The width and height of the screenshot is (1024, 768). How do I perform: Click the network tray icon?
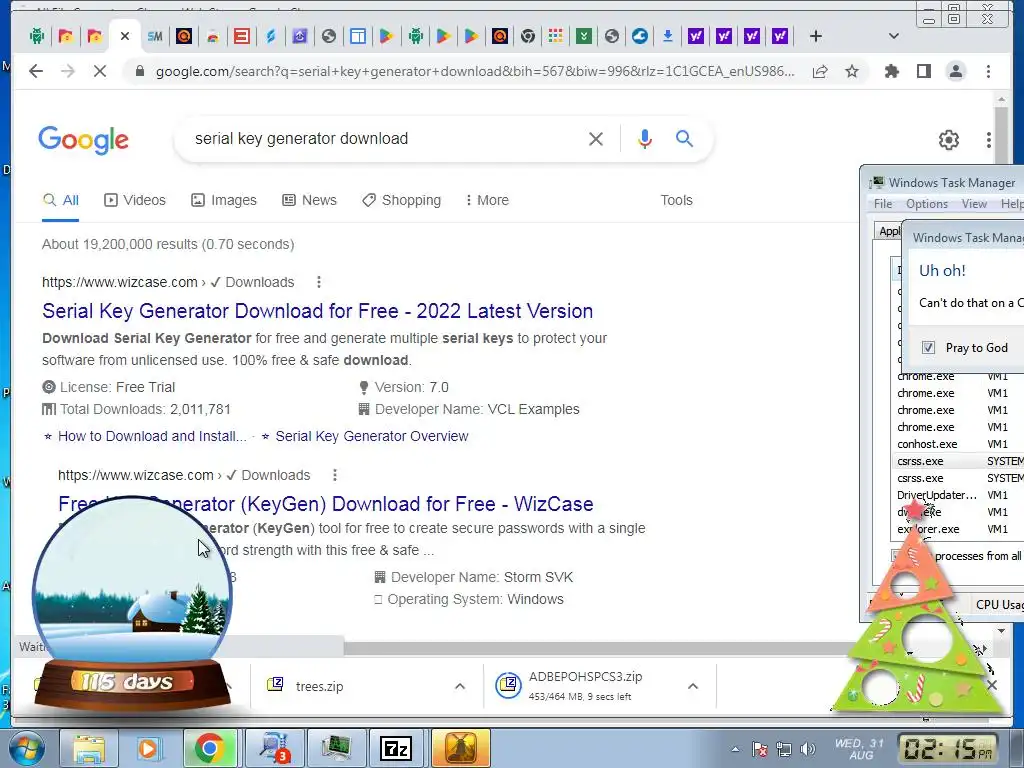click(784, 749)
